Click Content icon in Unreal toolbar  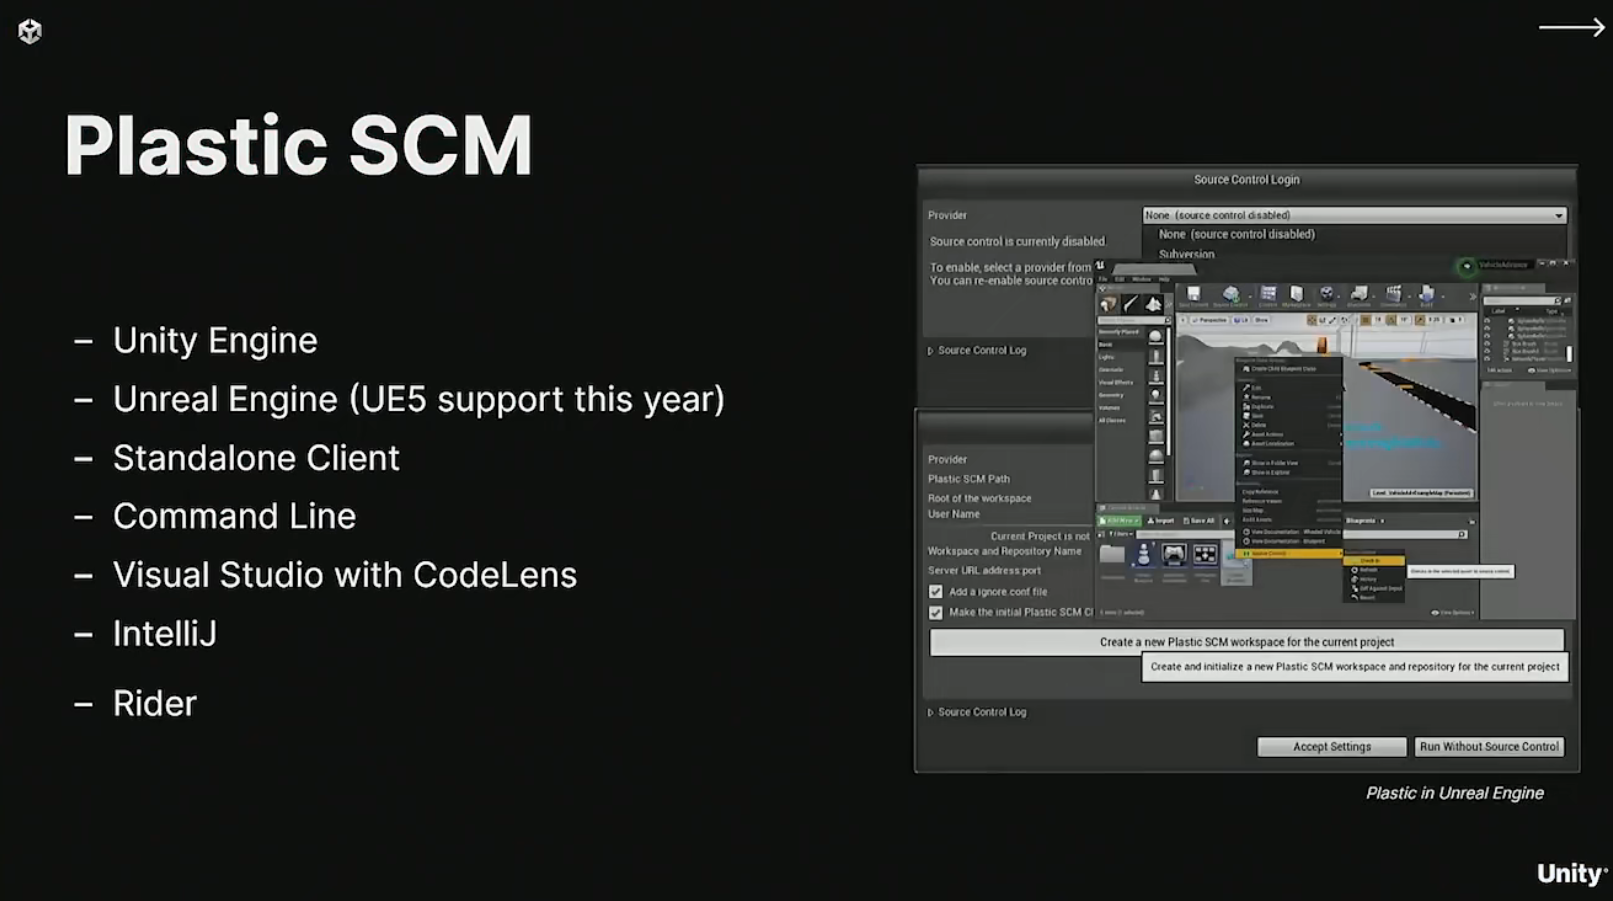[1268, 296]
